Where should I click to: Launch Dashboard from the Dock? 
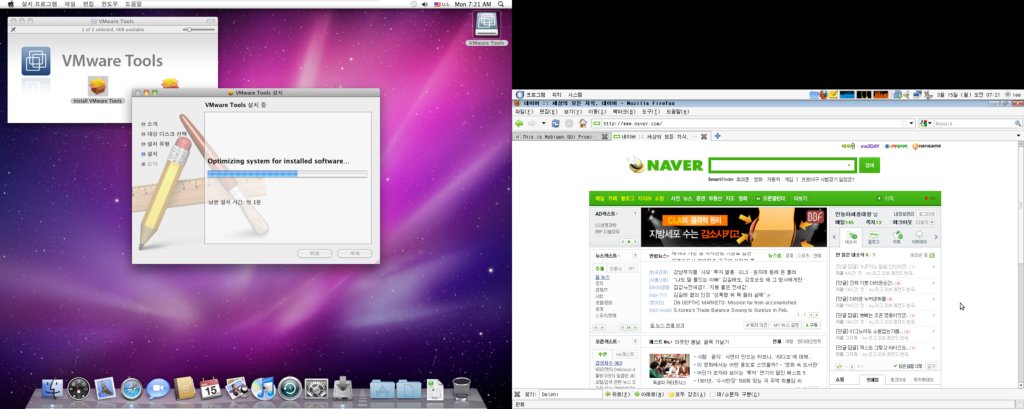coord(79,389)
